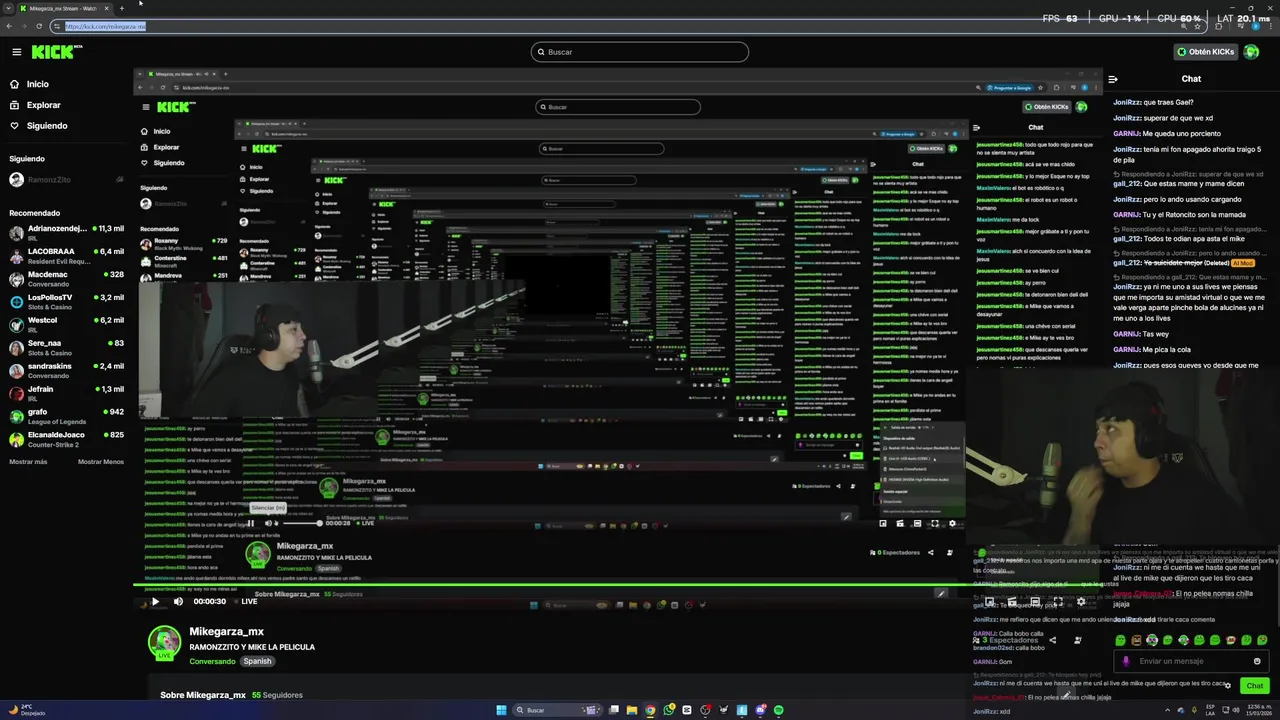Click the browser address bar URL
This screenshot has width=1280, height=720.
[106, 26]
